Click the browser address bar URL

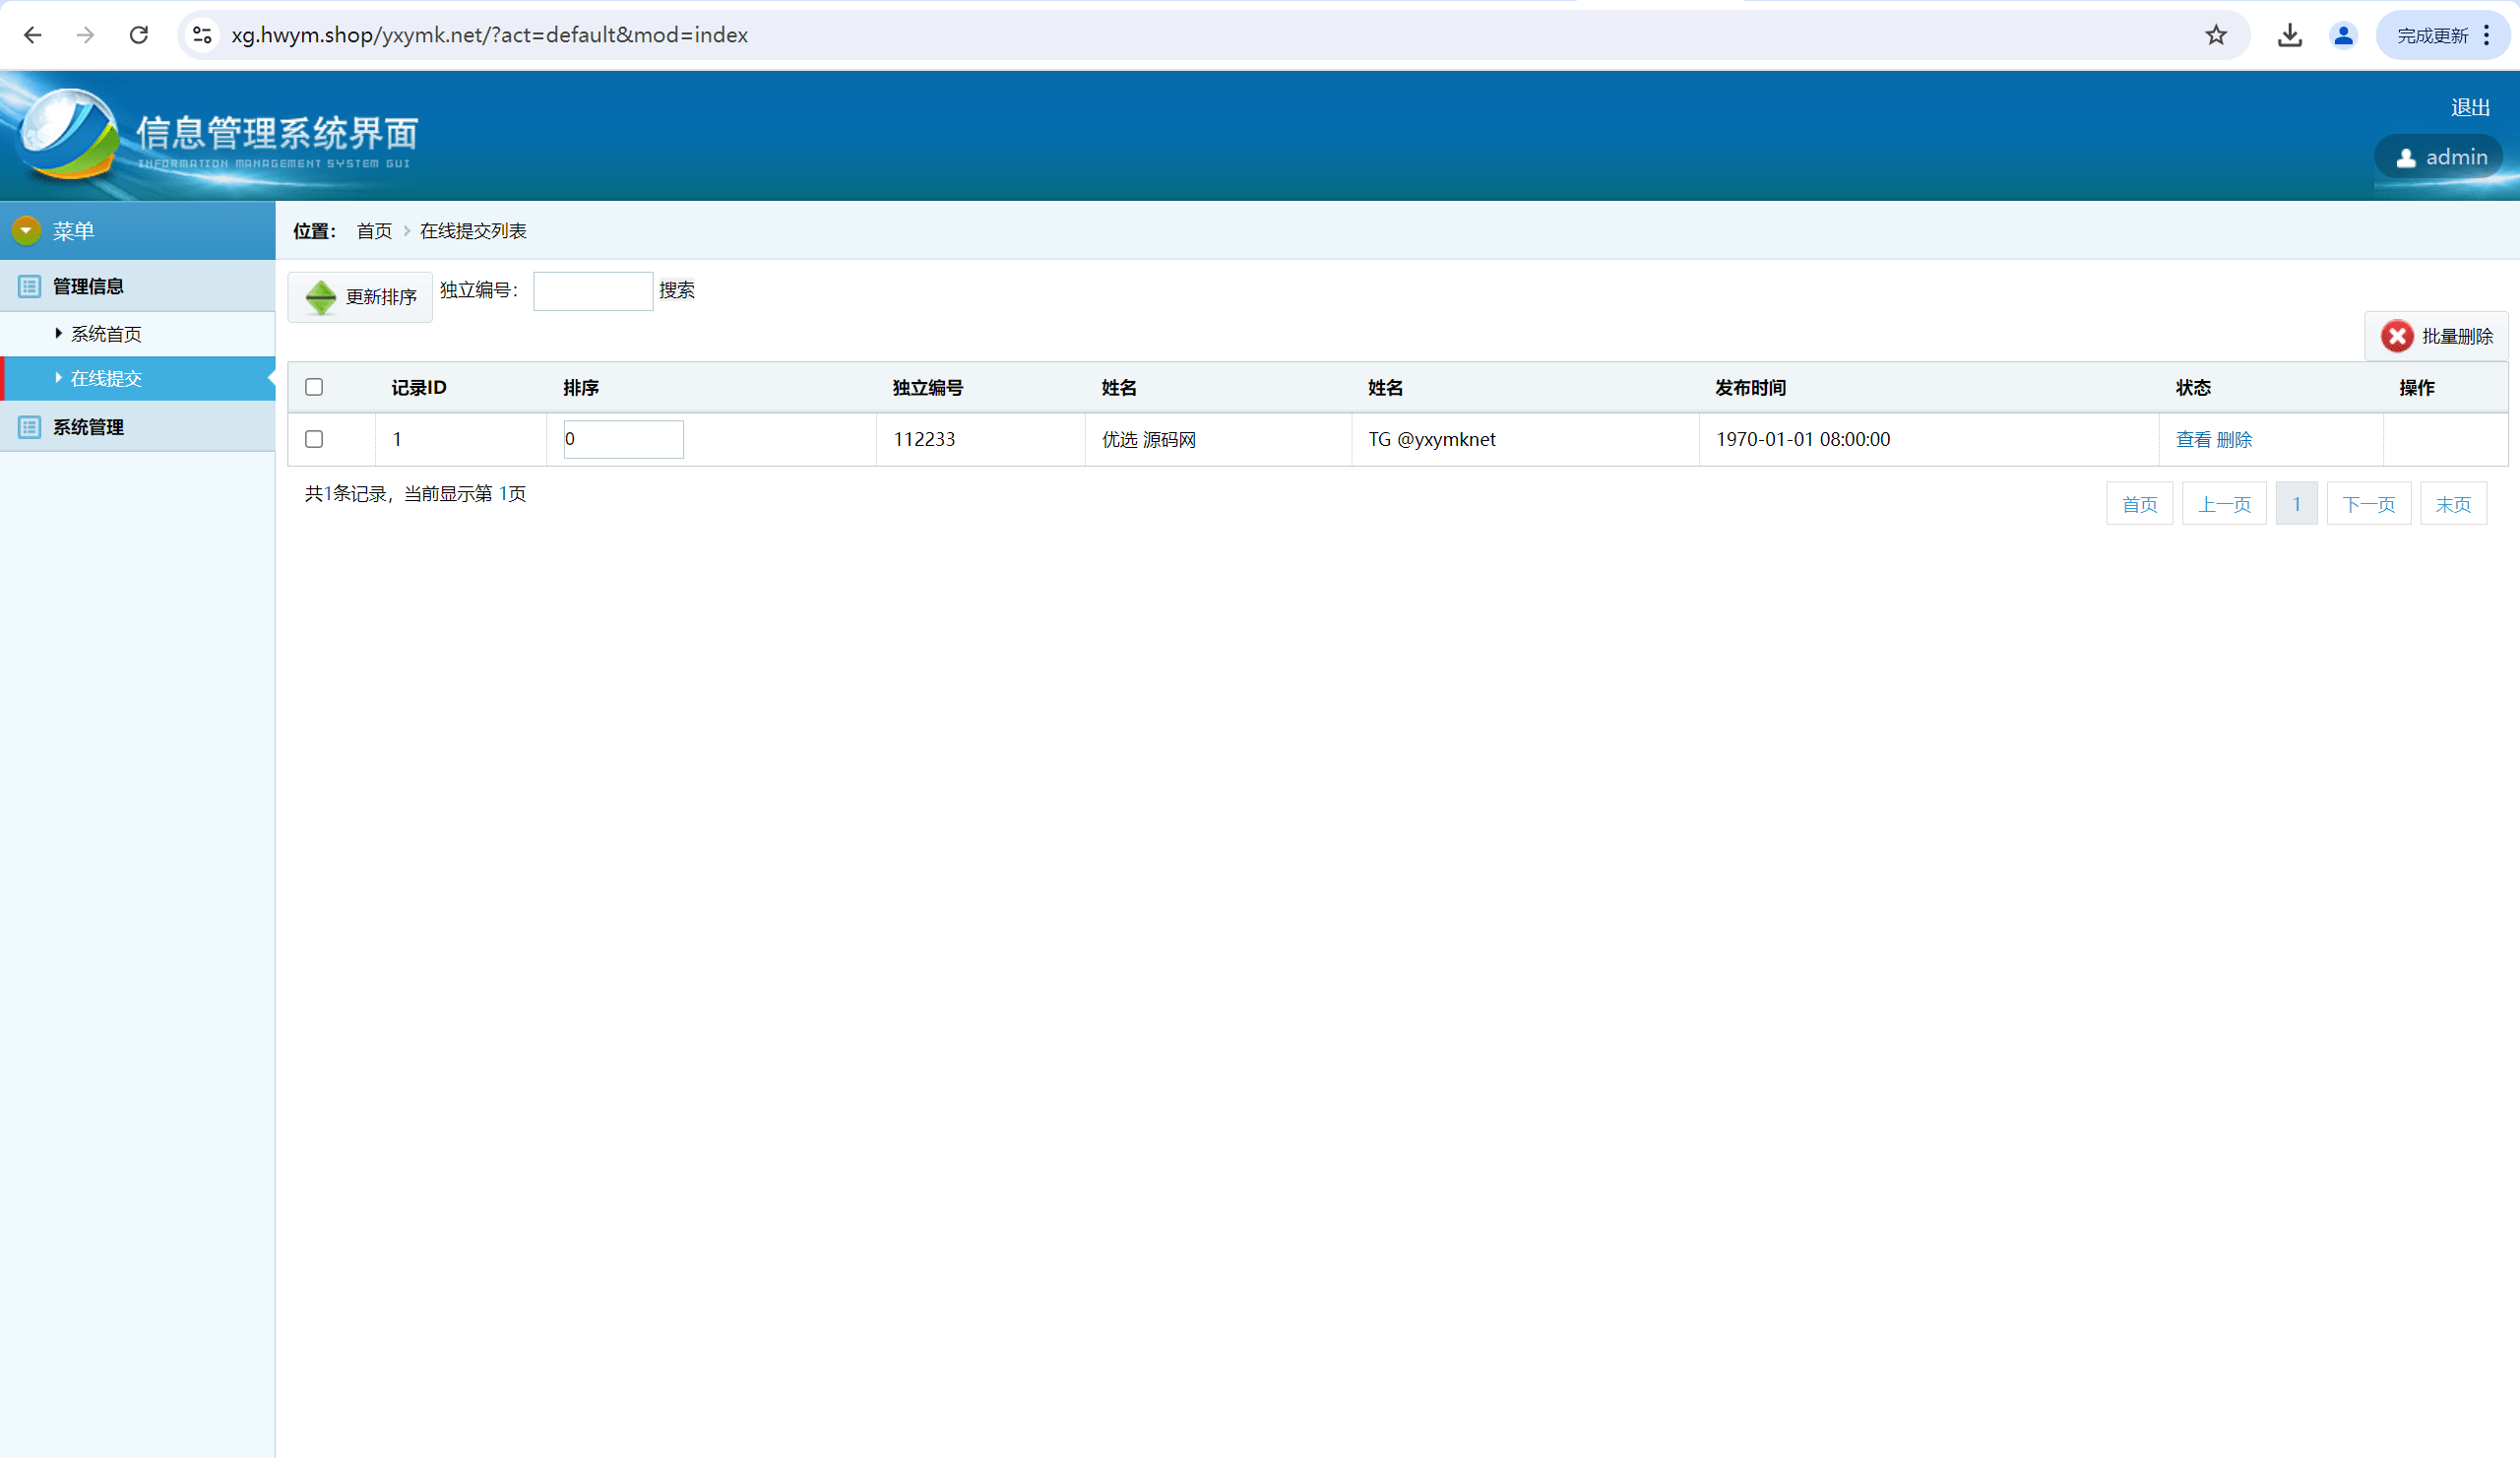pos(490,35)
